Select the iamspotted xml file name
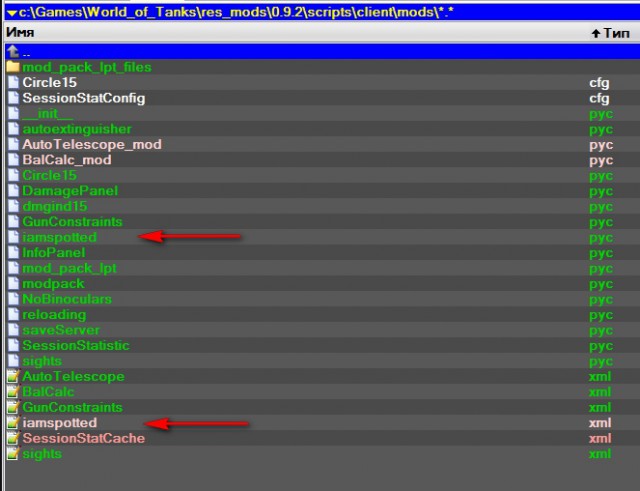 (60, 423)
